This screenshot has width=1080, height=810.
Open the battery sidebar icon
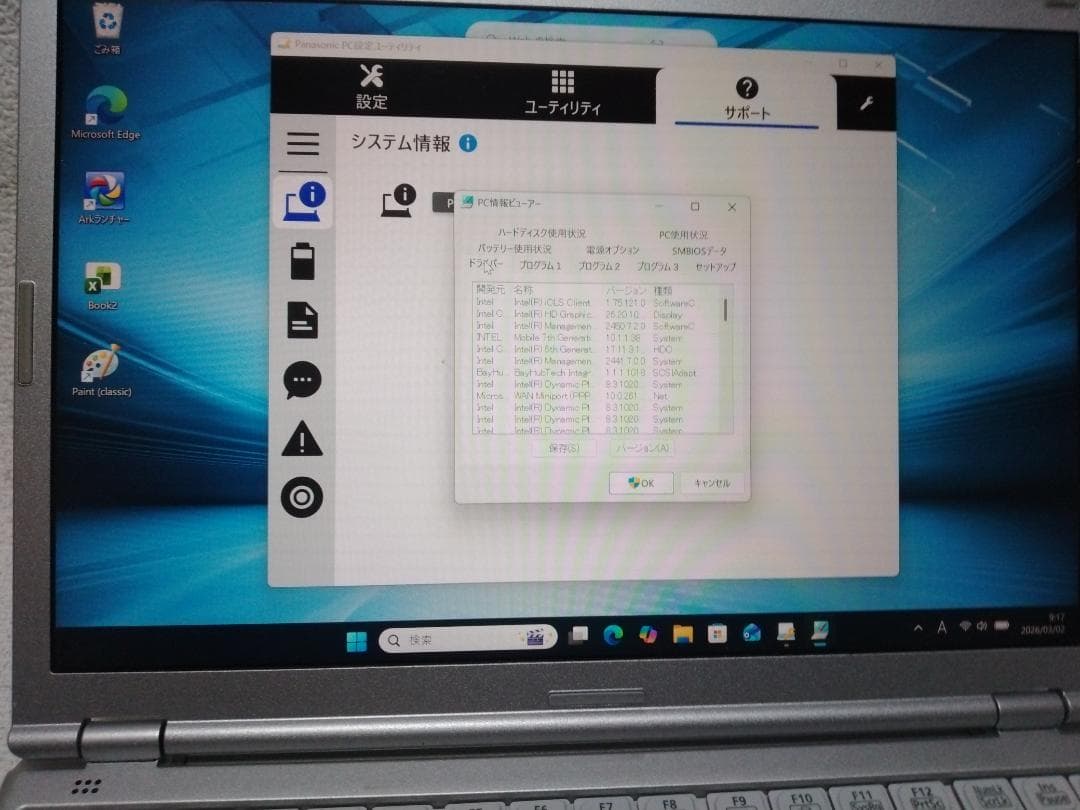pyautogui.click(x=302, y=261)
